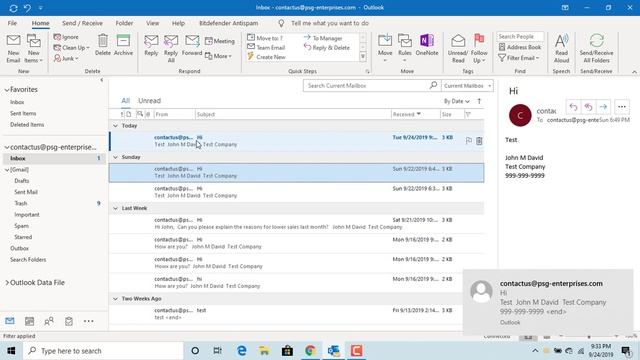The image size is (640, 360).
Task: Open Sent Mail folder
Action: coord(26,192)
